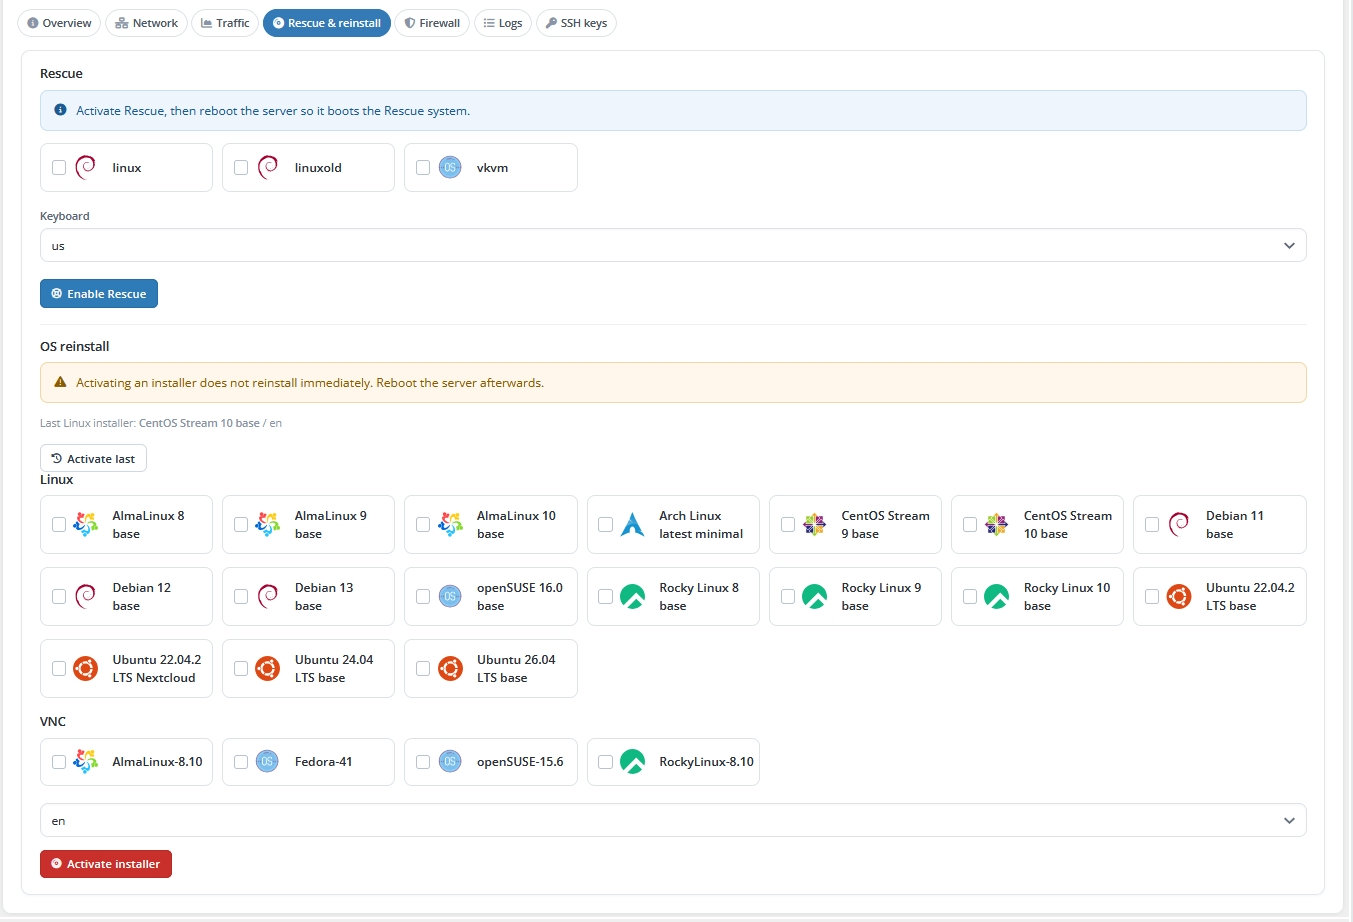
Task: Tick the openSUSE 16.0 base checkbox
Action: (x=423, y=596)
